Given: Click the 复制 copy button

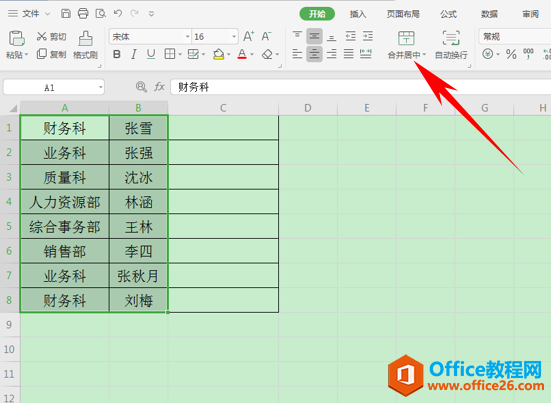Looking at the screenshot, I should click(51, 54).
